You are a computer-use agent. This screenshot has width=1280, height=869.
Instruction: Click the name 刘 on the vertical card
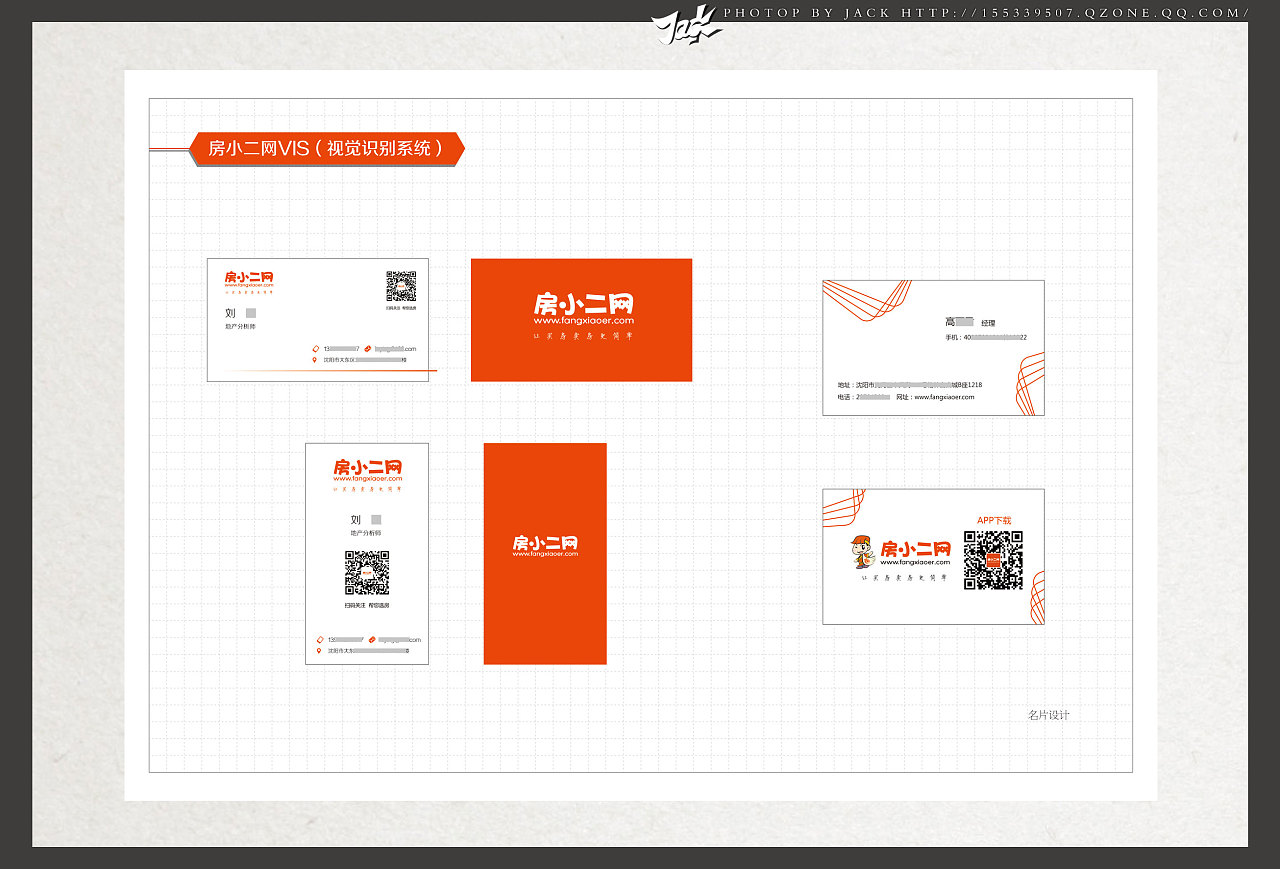point(355,520)
